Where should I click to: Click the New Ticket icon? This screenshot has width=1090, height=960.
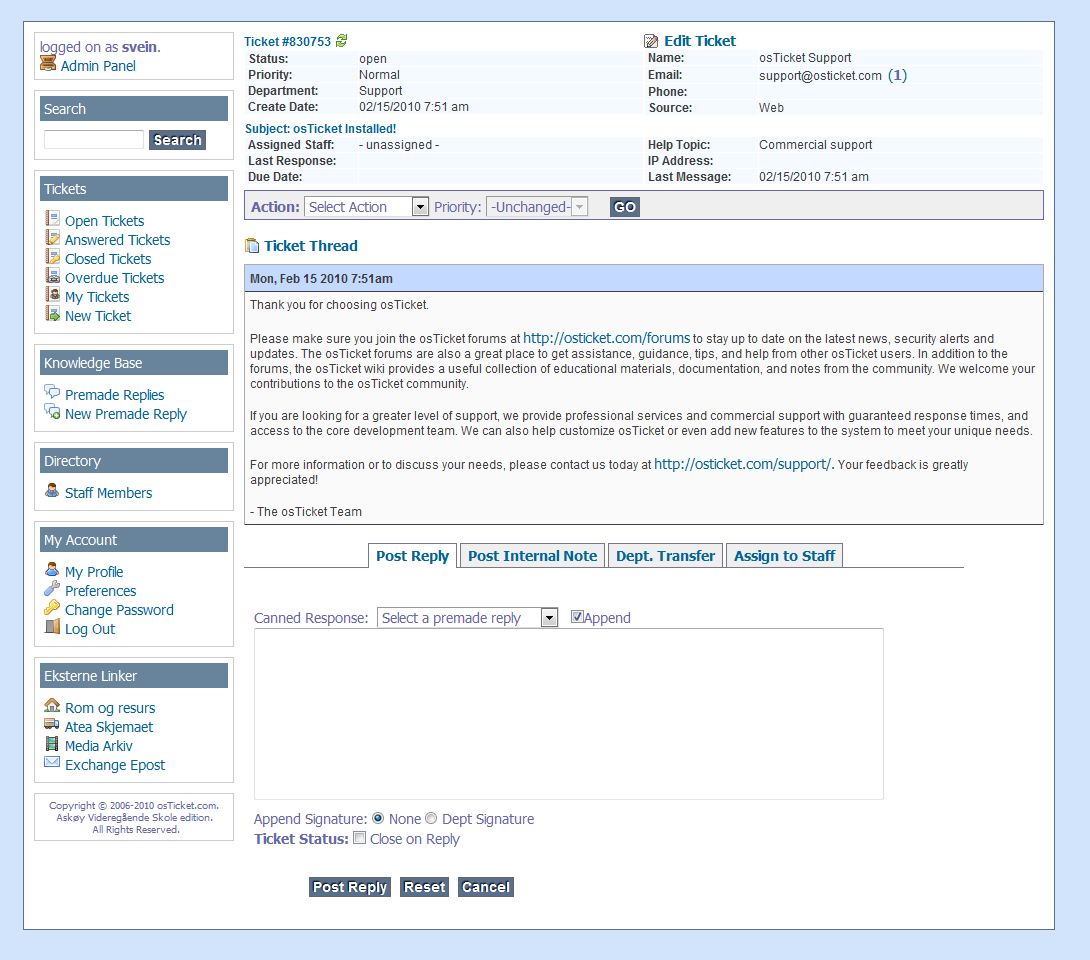pyautogui.click(x=52, y=313)
